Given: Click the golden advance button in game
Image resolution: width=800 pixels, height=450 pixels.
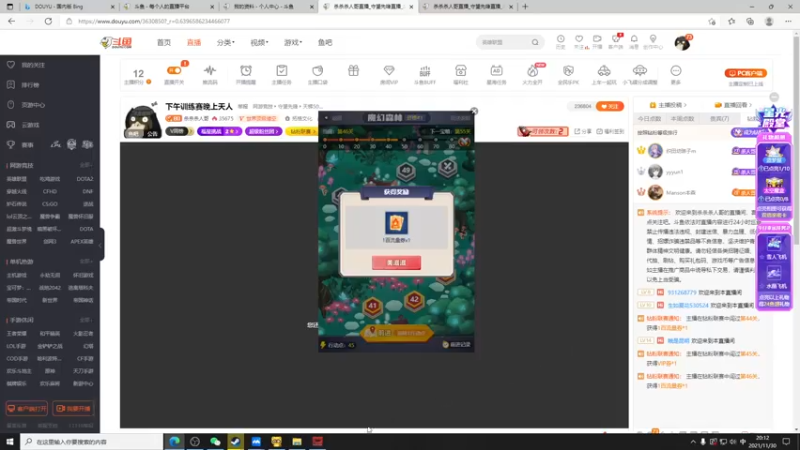Looking at the screenshot, I should tap(396, 333).
